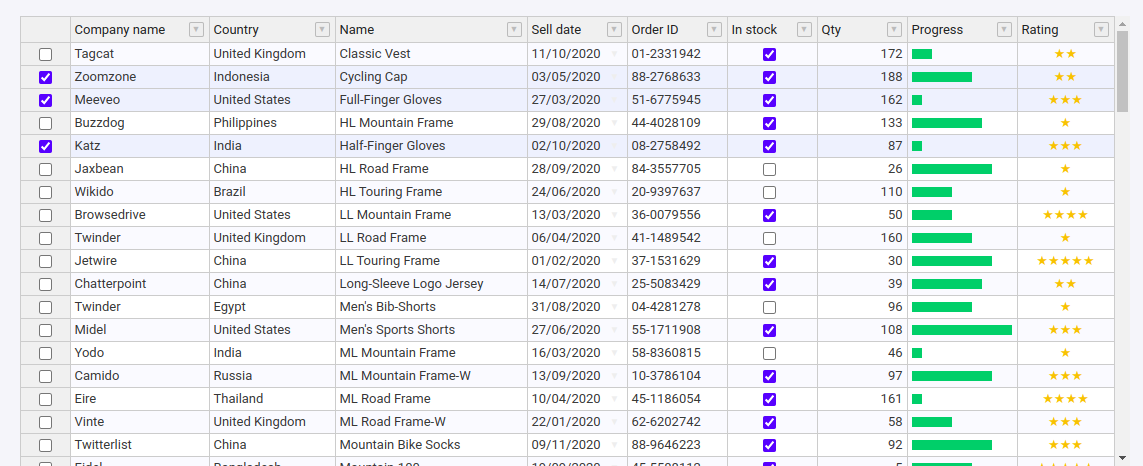Open Name column filter dropdown

(515, 30)
